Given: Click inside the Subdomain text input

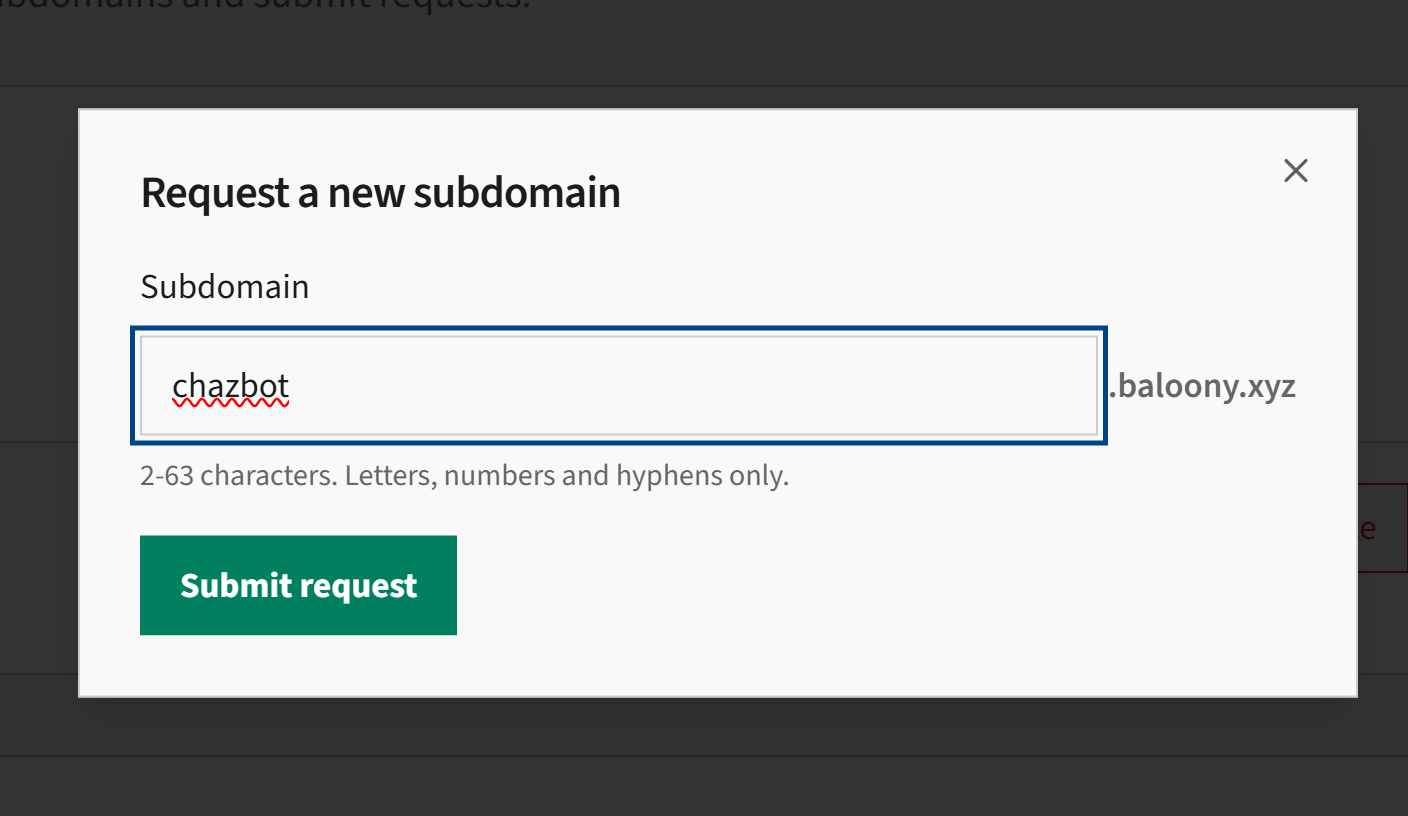Looking at the screenshot, I should click(618, 386).
